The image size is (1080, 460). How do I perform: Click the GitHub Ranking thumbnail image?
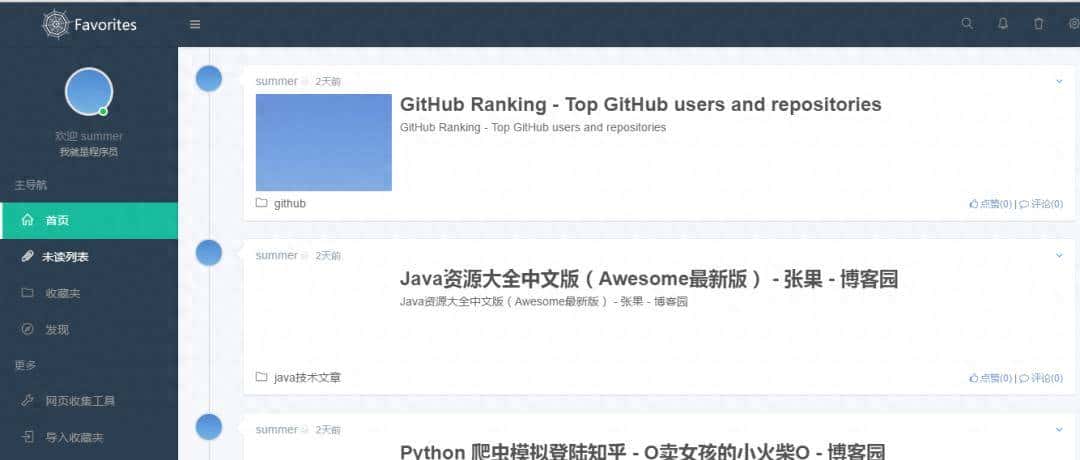pyautogui.click(x=324, y=143)
